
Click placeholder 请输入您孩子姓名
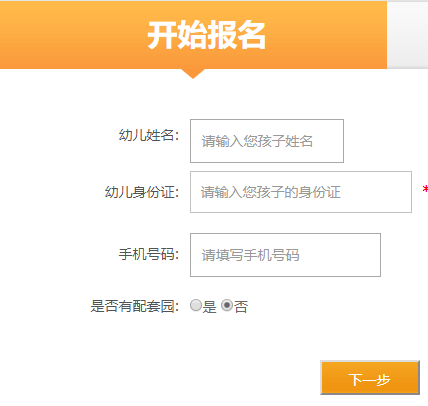(x=257, y=141)
